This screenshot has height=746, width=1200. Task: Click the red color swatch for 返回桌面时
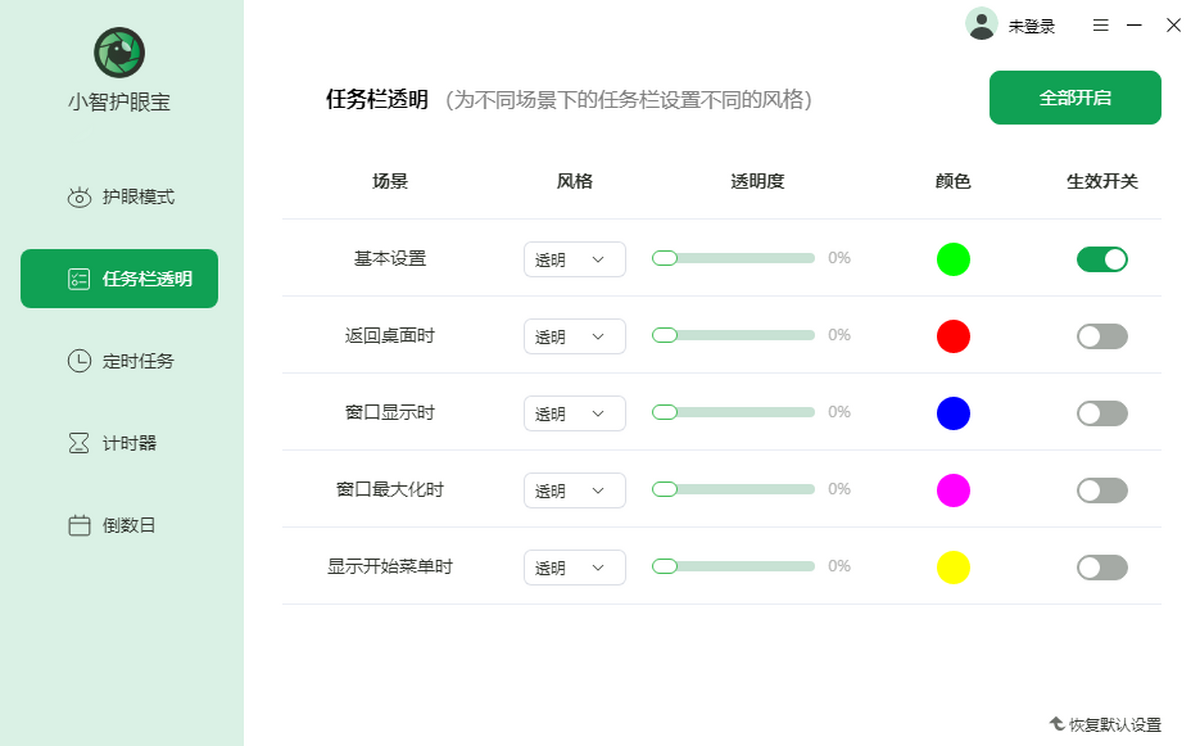click(952, 336)
